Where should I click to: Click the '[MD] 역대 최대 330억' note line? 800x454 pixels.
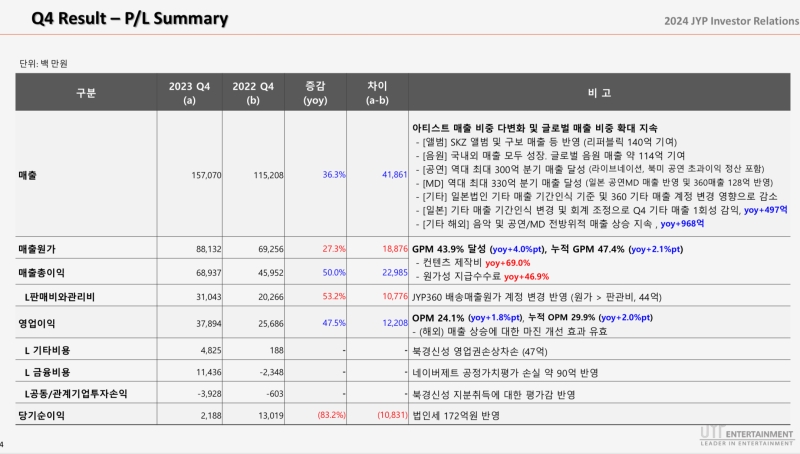[594, 183]
